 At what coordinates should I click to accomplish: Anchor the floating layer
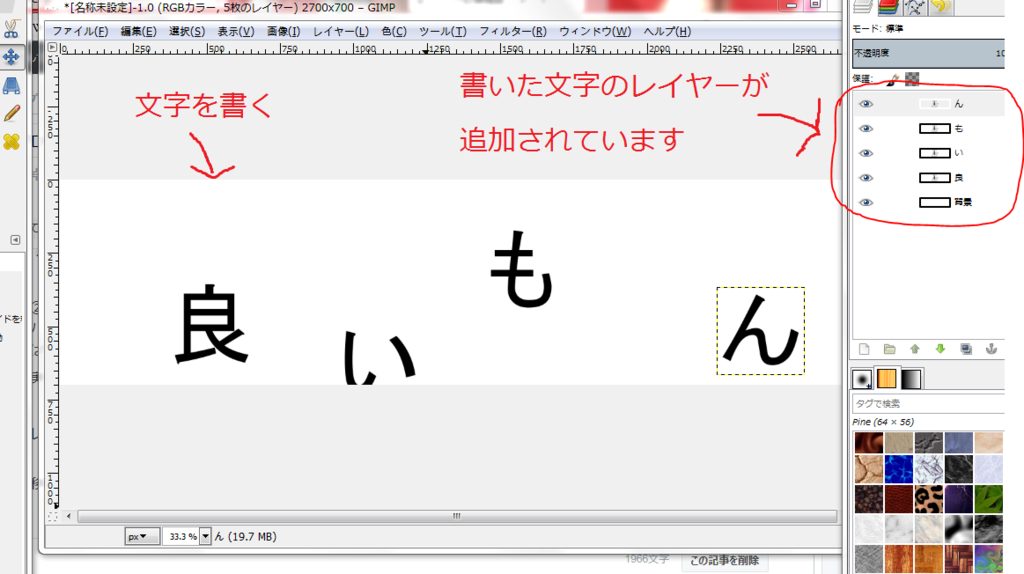pyautogui.click(x=991, y=349)
